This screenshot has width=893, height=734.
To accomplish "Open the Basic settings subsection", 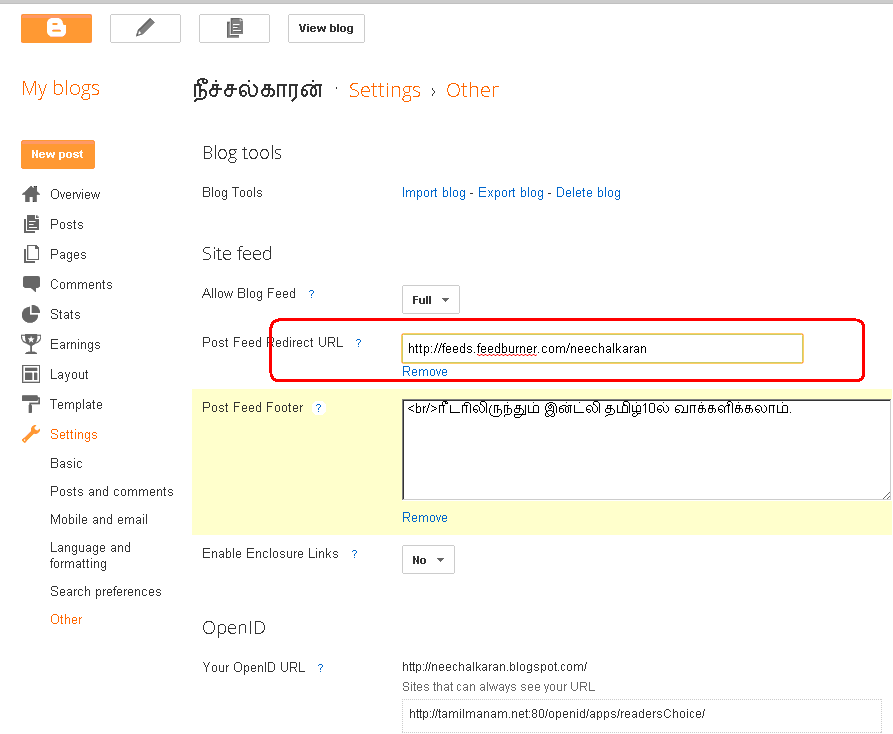I will click(x=66, y=464).
